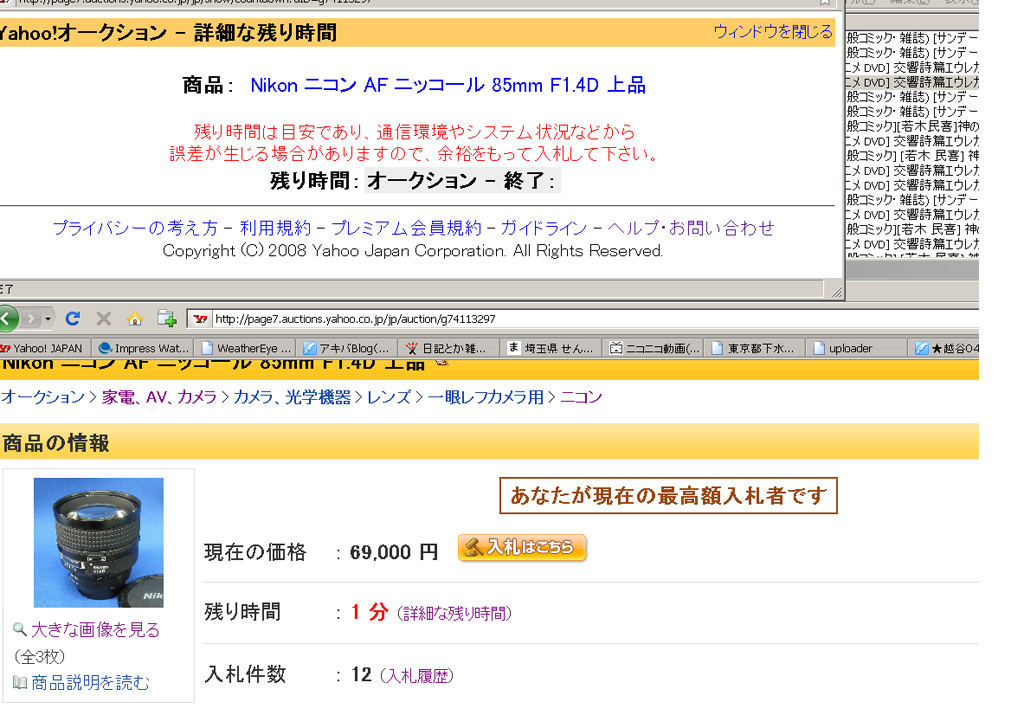Click 商品説明を読む link
The height and width of the screenshot is (728, 1024).
(90, 682)
